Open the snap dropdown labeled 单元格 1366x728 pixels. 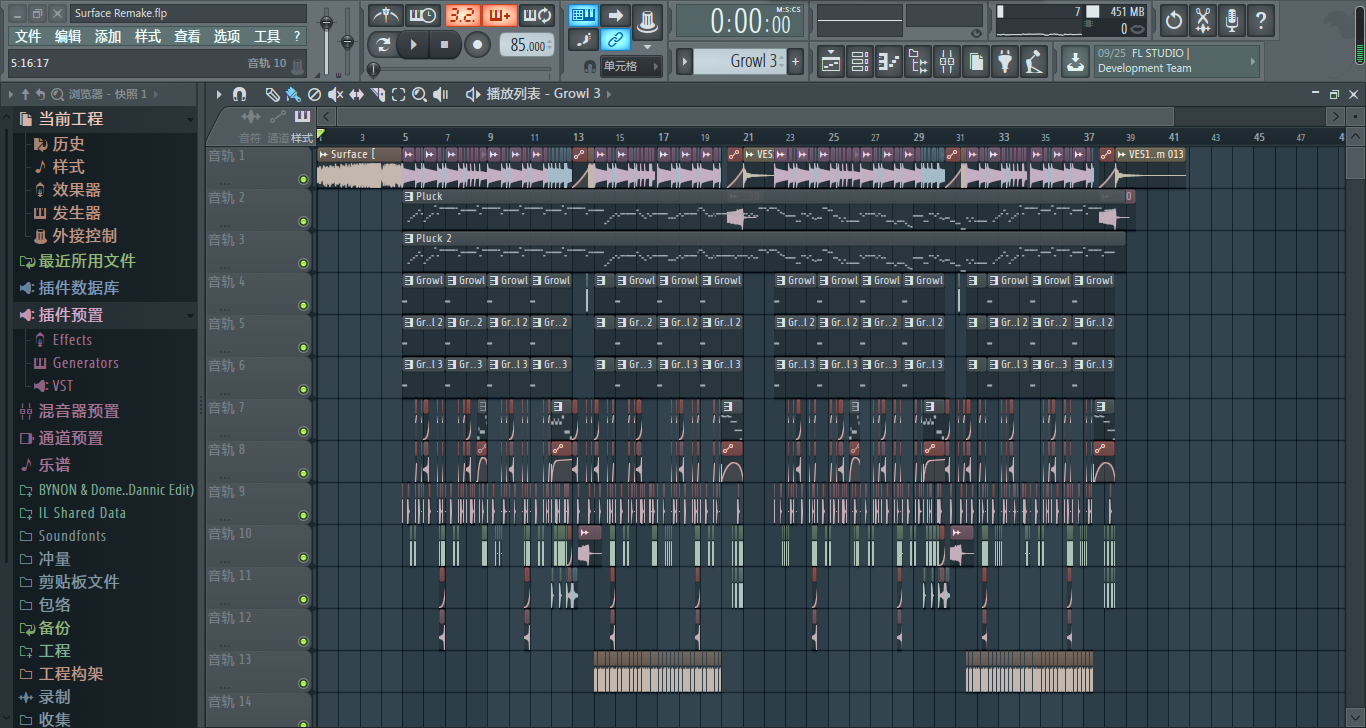point(631,66)
